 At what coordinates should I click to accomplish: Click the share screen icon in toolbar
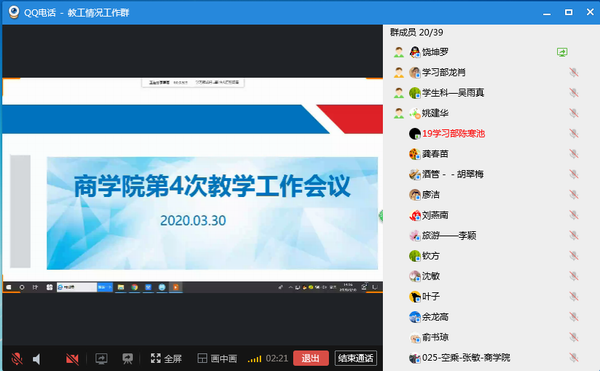point(101,358)
